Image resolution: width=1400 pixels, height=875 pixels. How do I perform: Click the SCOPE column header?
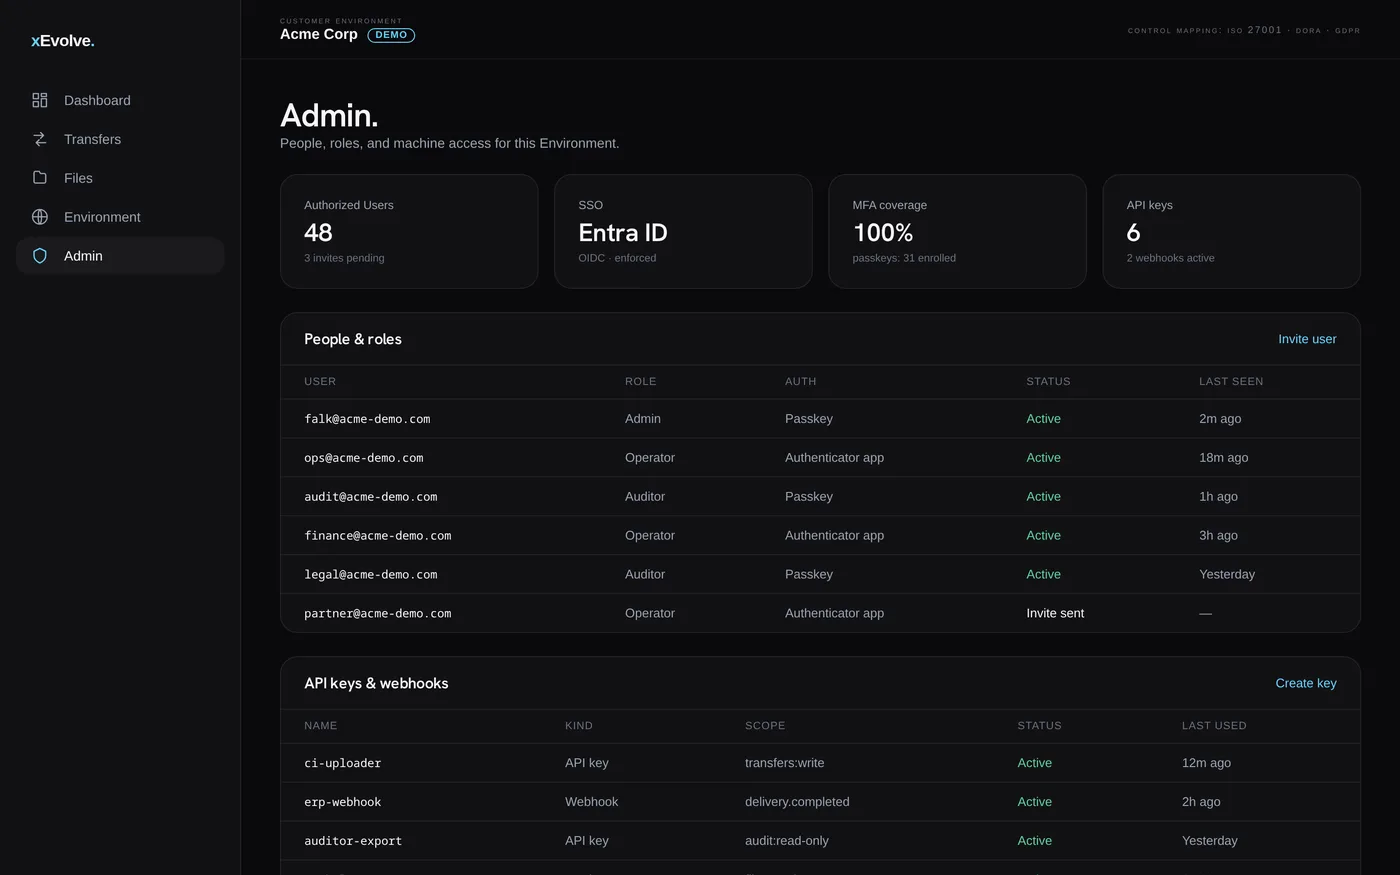765,726
